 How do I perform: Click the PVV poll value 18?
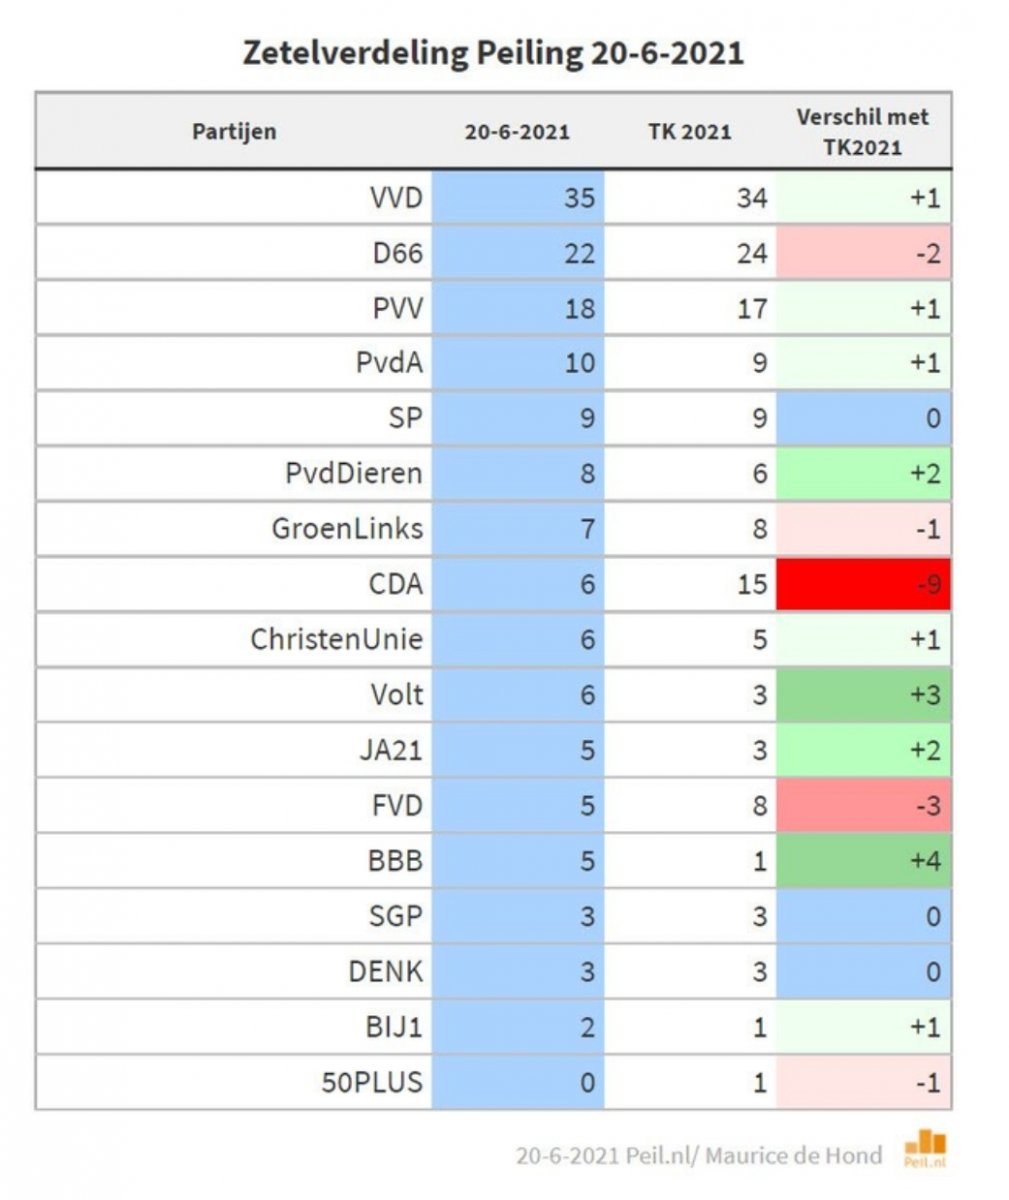[579, 308]
